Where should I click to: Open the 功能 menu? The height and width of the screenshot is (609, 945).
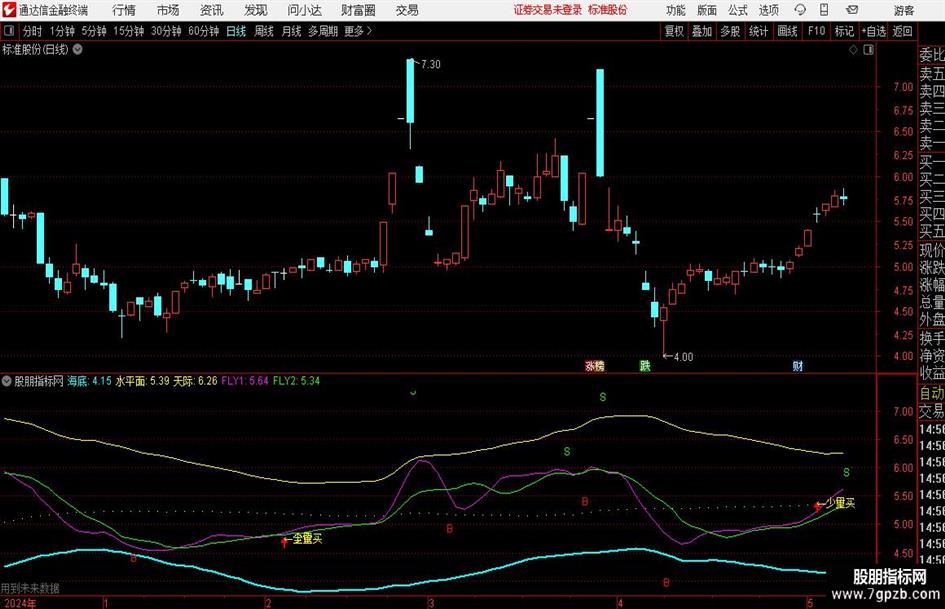pyautogui.click(x=676, y=10)
